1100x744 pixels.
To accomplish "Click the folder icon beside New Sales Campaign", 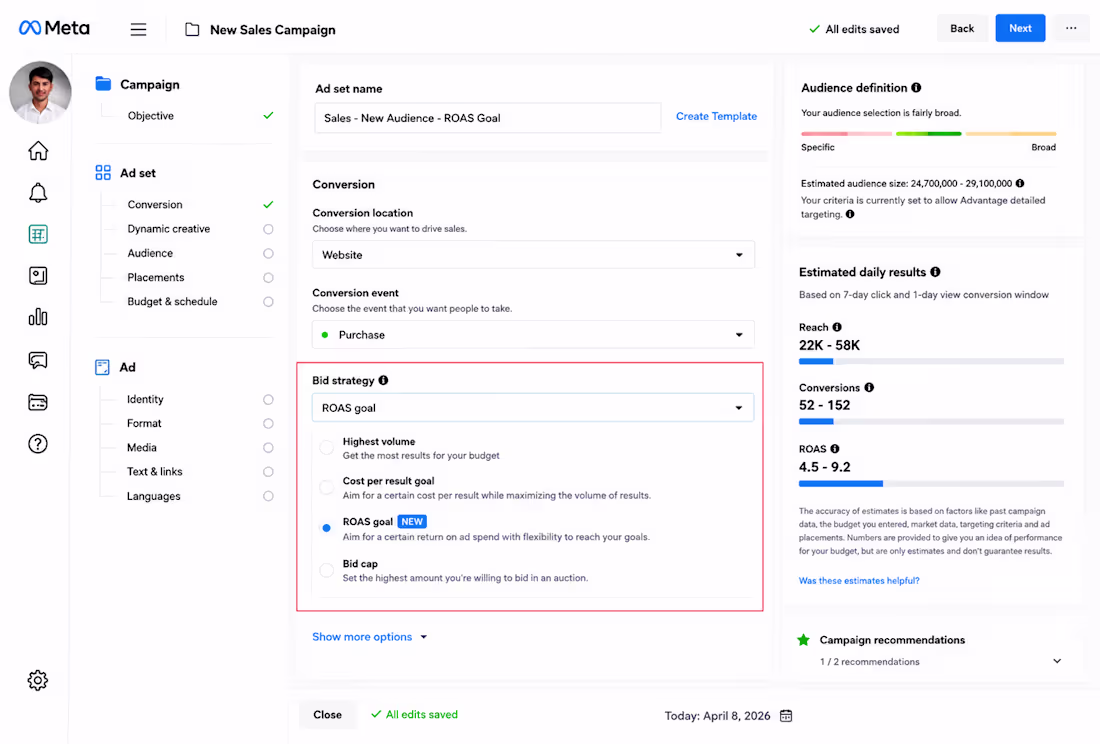I will point(192,29).
